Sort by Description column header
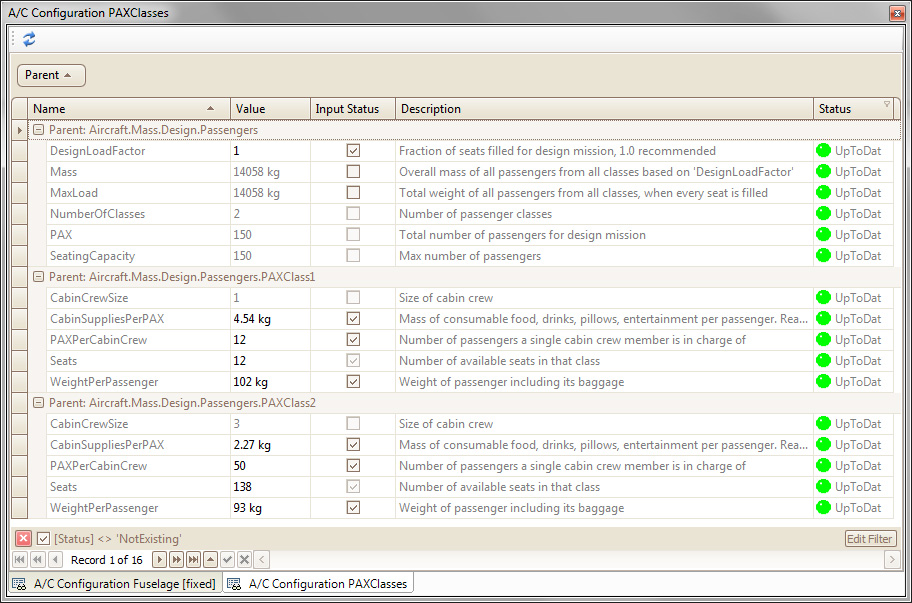The height and width of the screenshot is (603, 912). tap(604, 109)
